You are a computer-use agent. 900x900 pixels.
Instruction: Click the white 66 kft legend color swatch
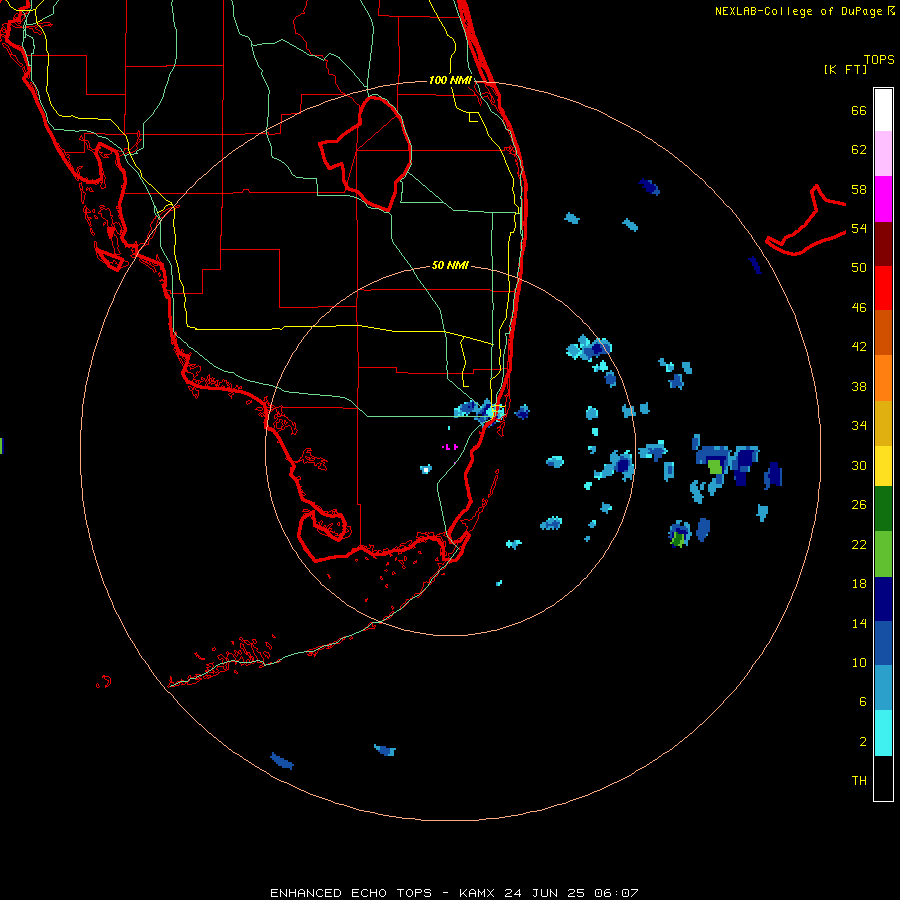pos(883,110)
